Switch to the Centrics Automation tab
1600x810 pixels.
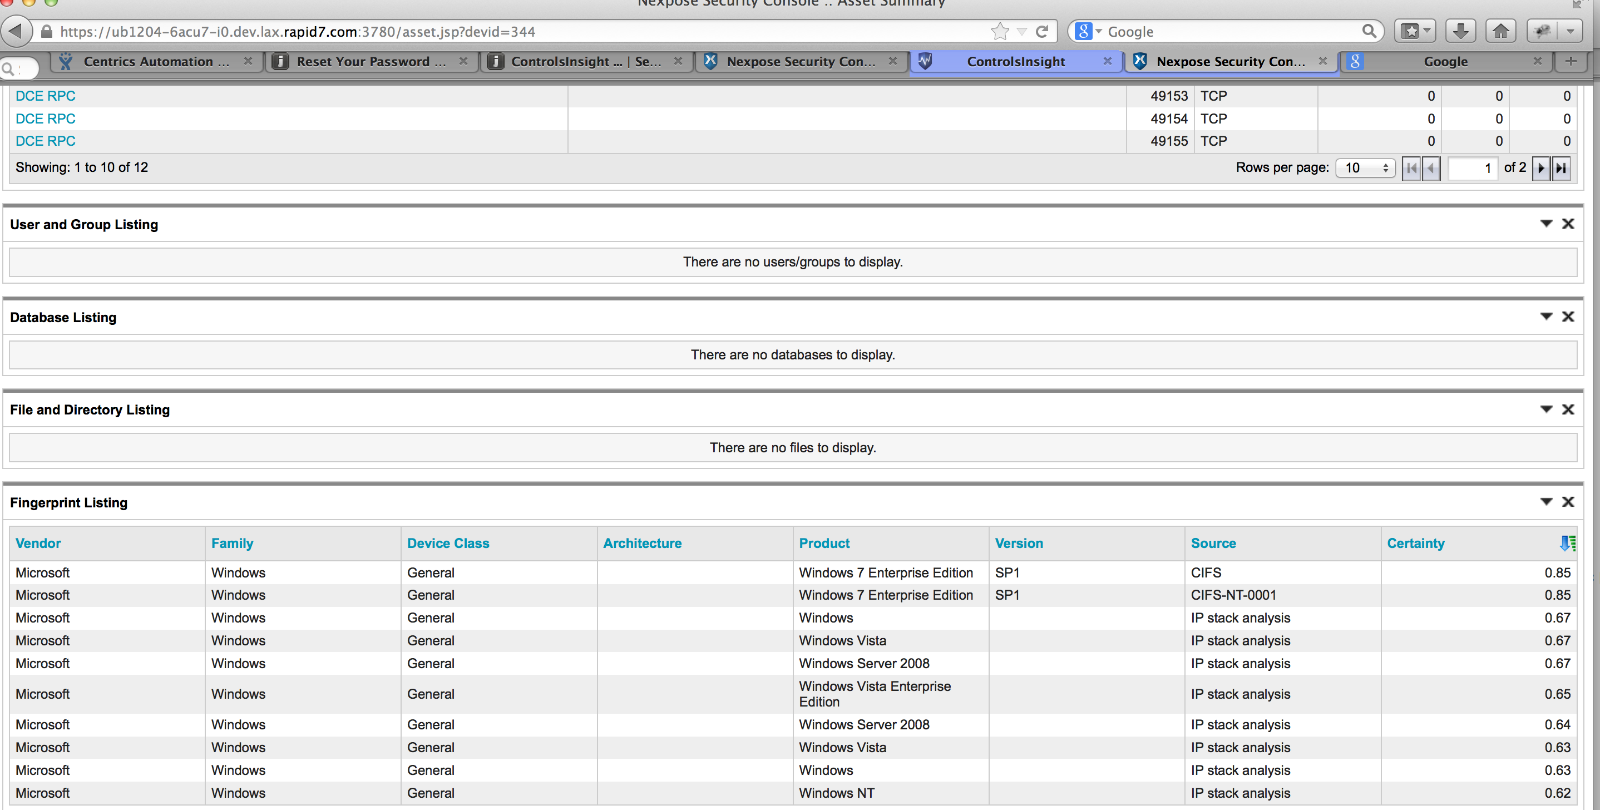tap(156, 61)
